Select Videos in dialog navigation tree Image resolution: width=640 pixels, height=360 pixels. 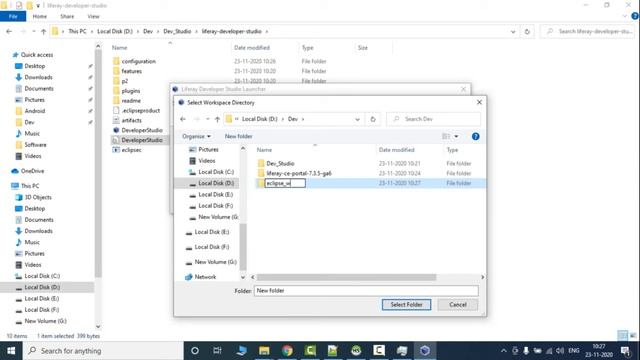tap(207, 161)
